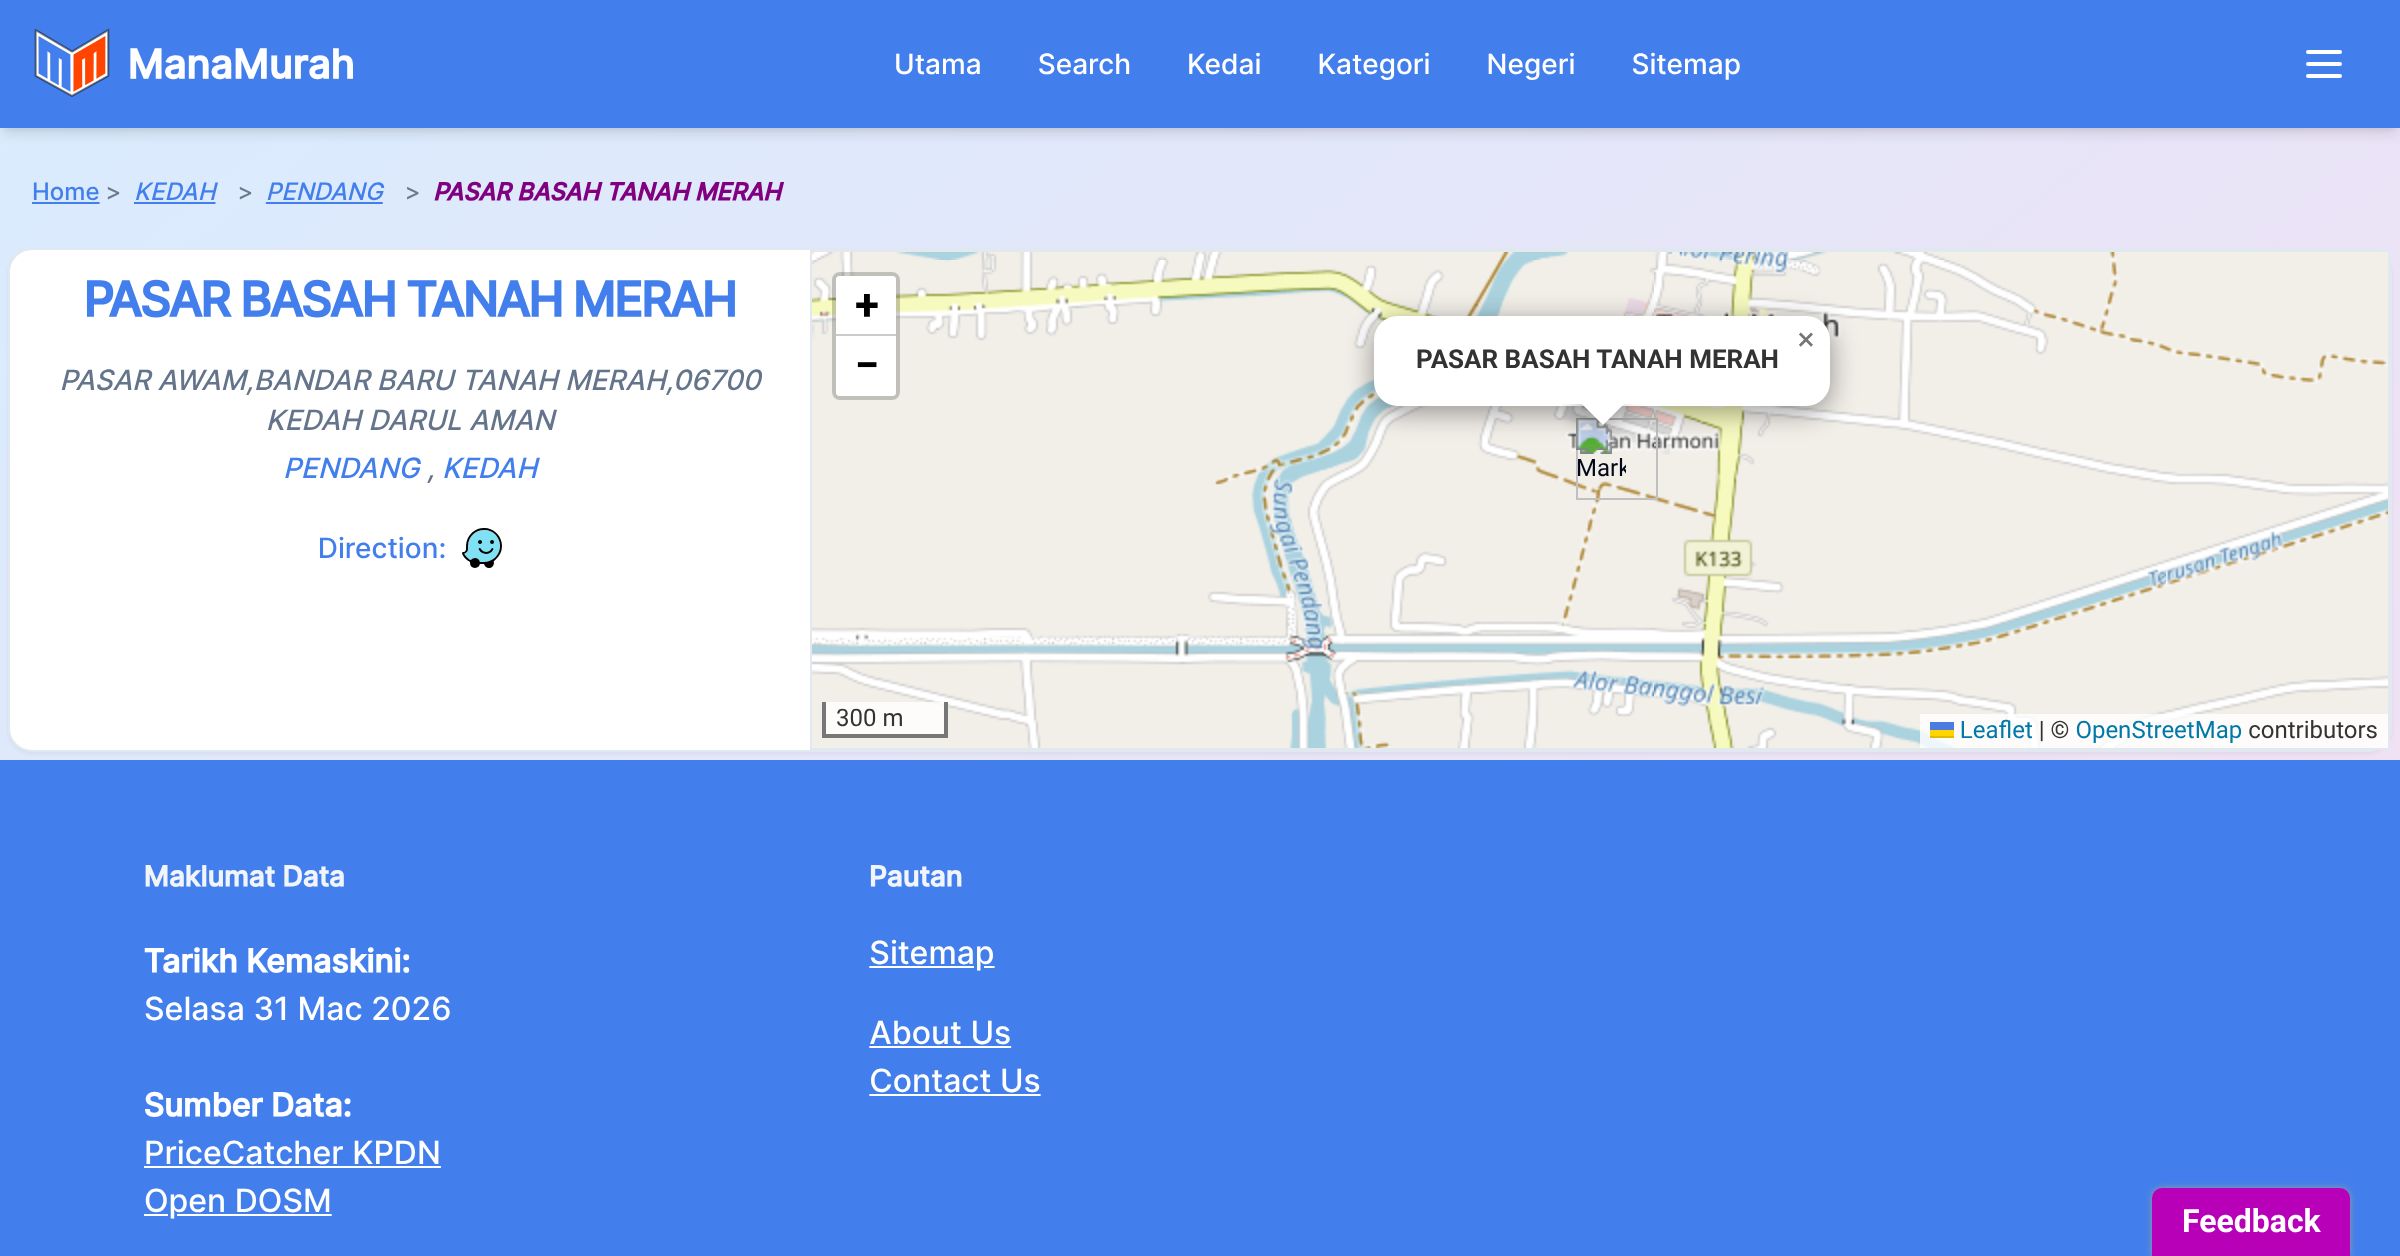This screenshot has height=1256, width=2400.
Task: Open Waze direction icon
Action: point(482,548)
